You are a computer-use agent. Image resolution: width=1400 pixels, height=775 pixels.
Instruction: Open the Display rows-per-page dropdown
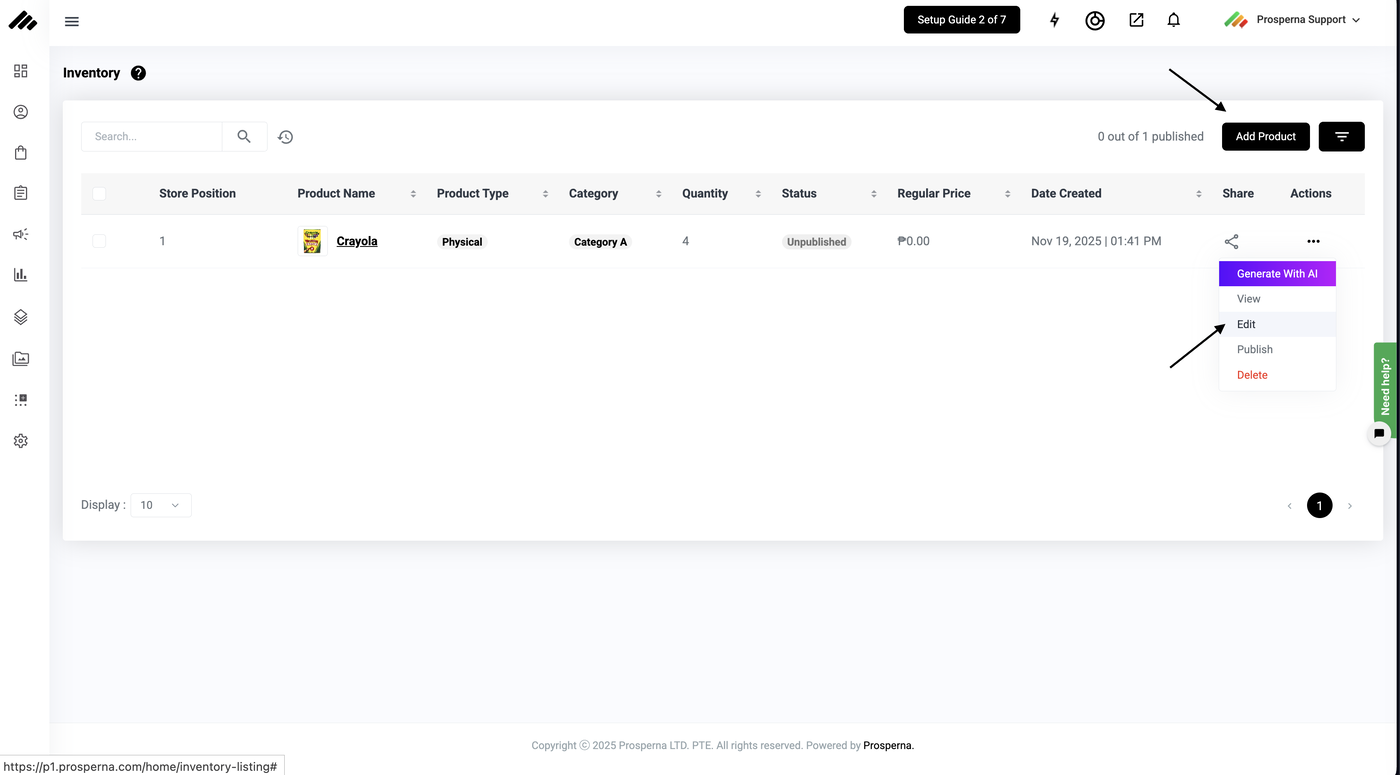coord(160,505)
